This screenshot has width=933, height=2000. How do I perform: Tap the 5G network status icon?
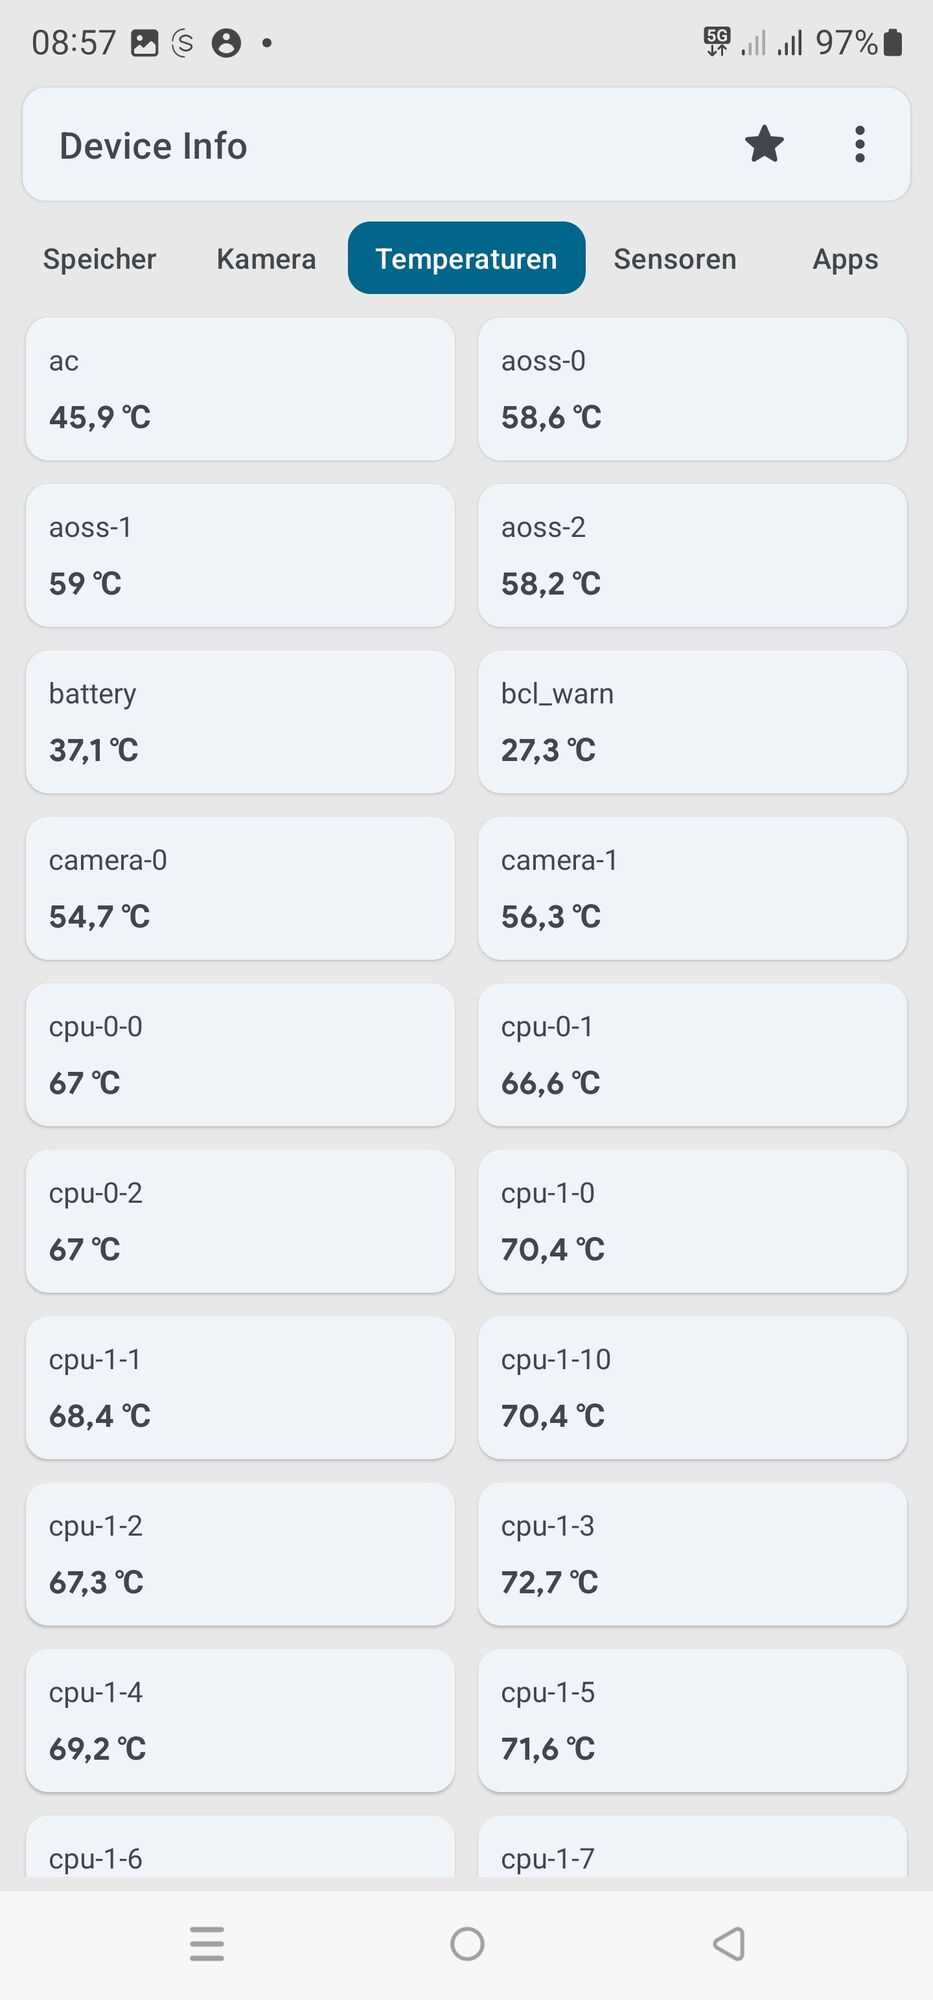pos(717,42)
